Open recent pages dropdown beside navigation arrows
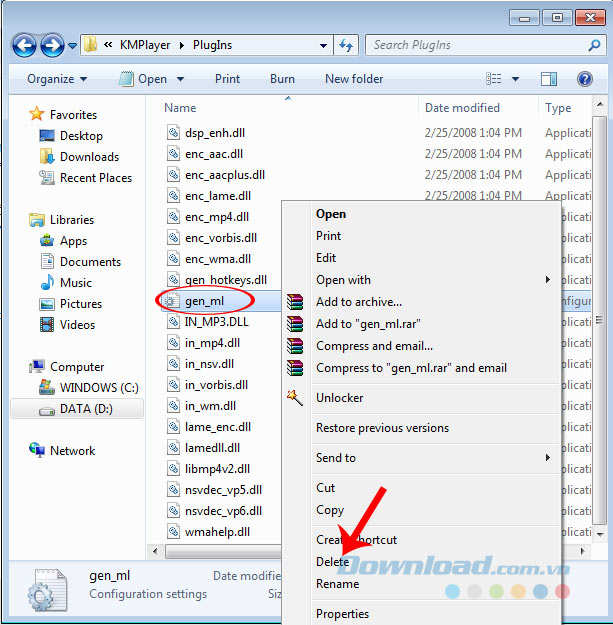 tap(72, 46)
